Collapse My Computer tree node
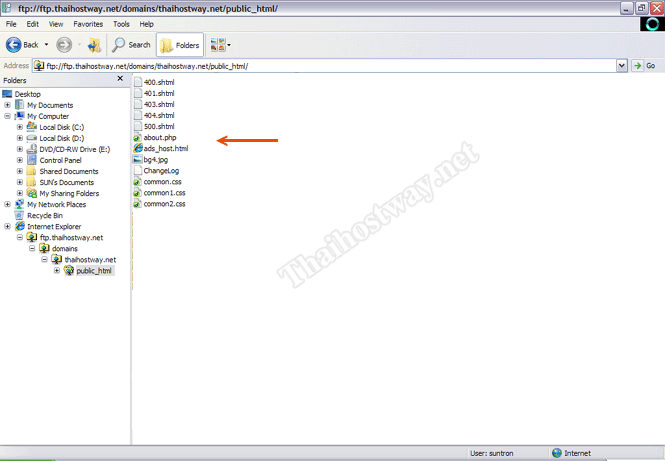 pos(7,116)
